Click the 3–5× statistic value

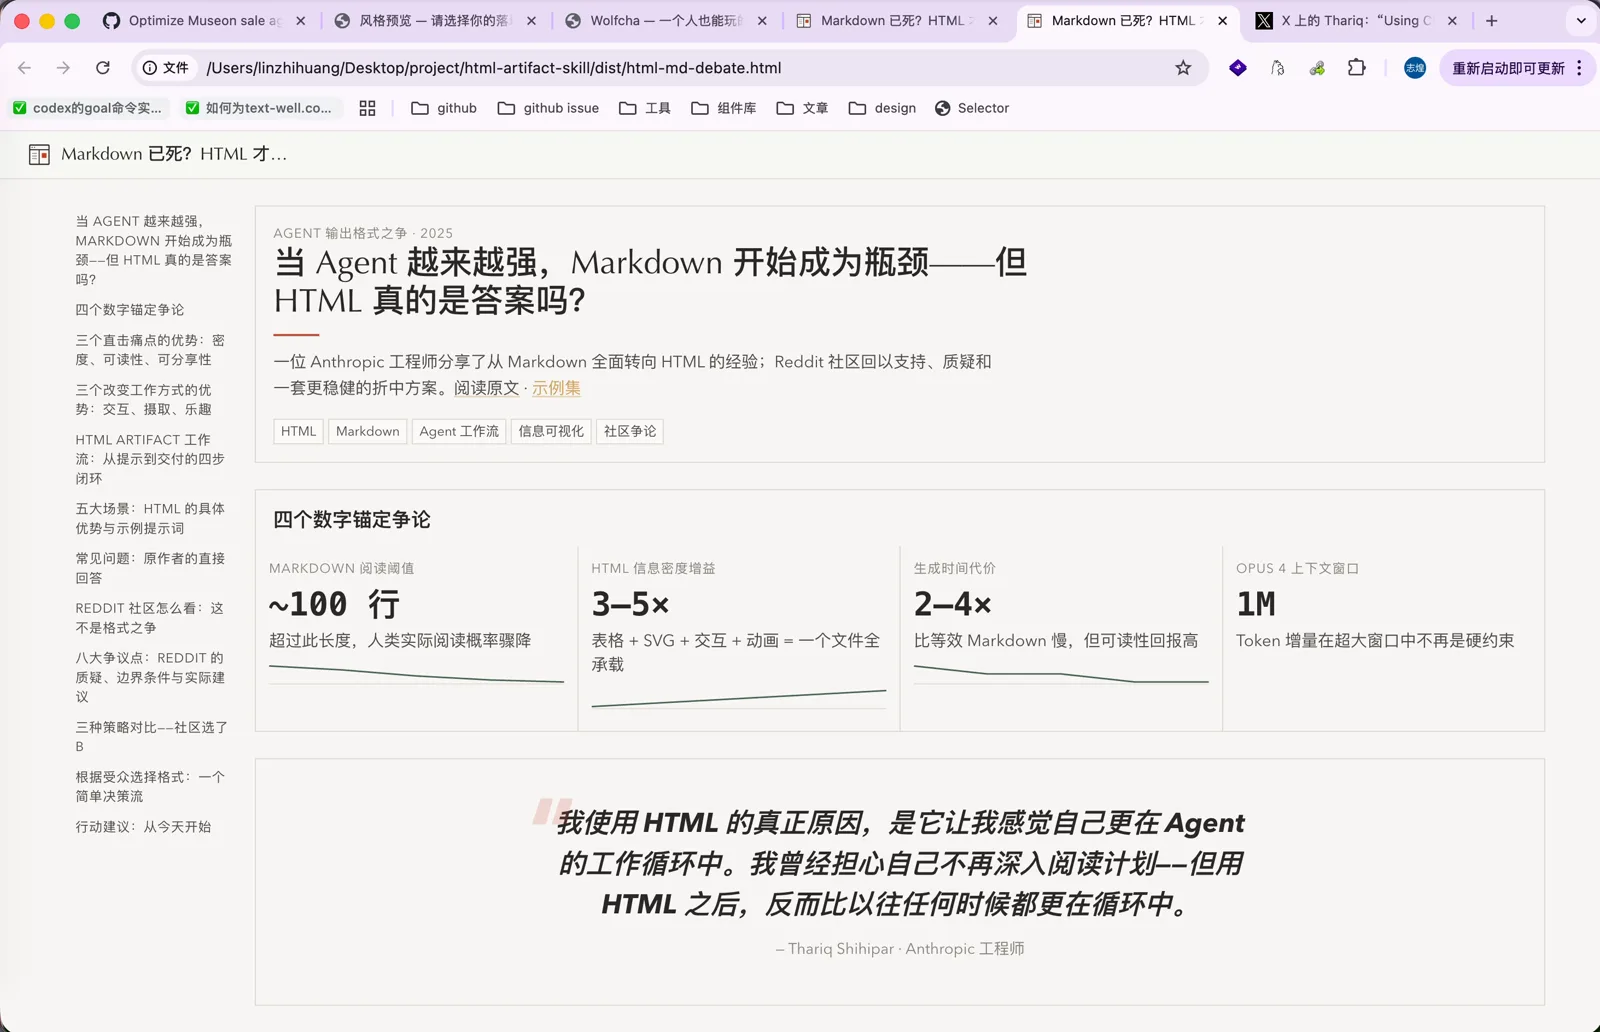click(630, 604)
